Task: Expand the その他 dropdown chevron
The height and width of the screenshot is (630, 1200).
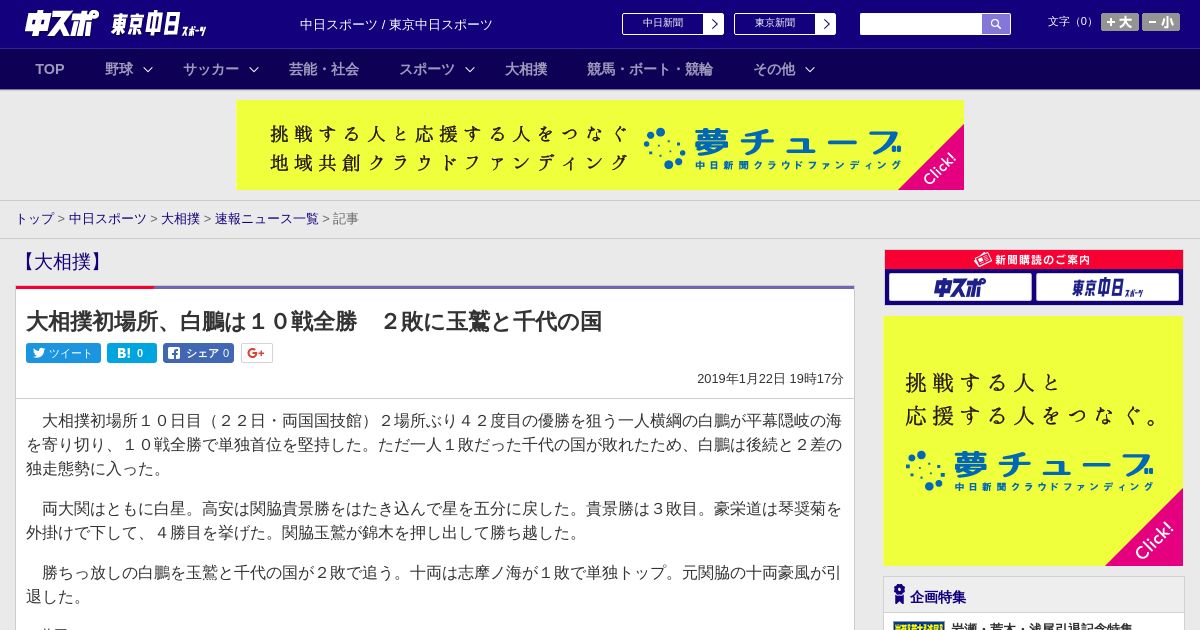Action: pyautogui.click(x=810, y=69)
